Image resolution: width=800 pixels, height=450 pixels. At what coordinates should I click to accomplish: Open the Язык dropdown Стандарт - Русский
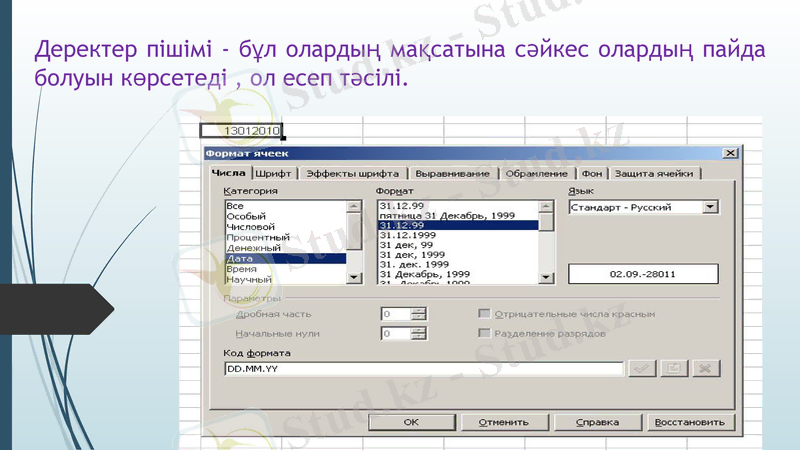pos(710,207)
